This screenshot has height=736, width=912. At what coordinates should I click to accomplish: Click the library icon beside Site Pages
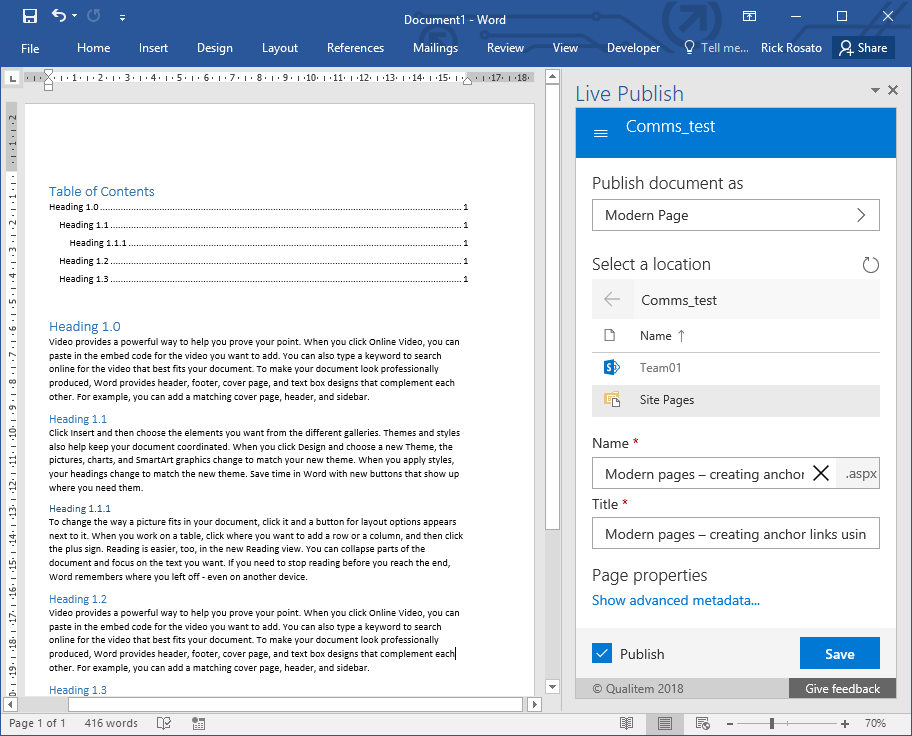click(x=612, y=400)
